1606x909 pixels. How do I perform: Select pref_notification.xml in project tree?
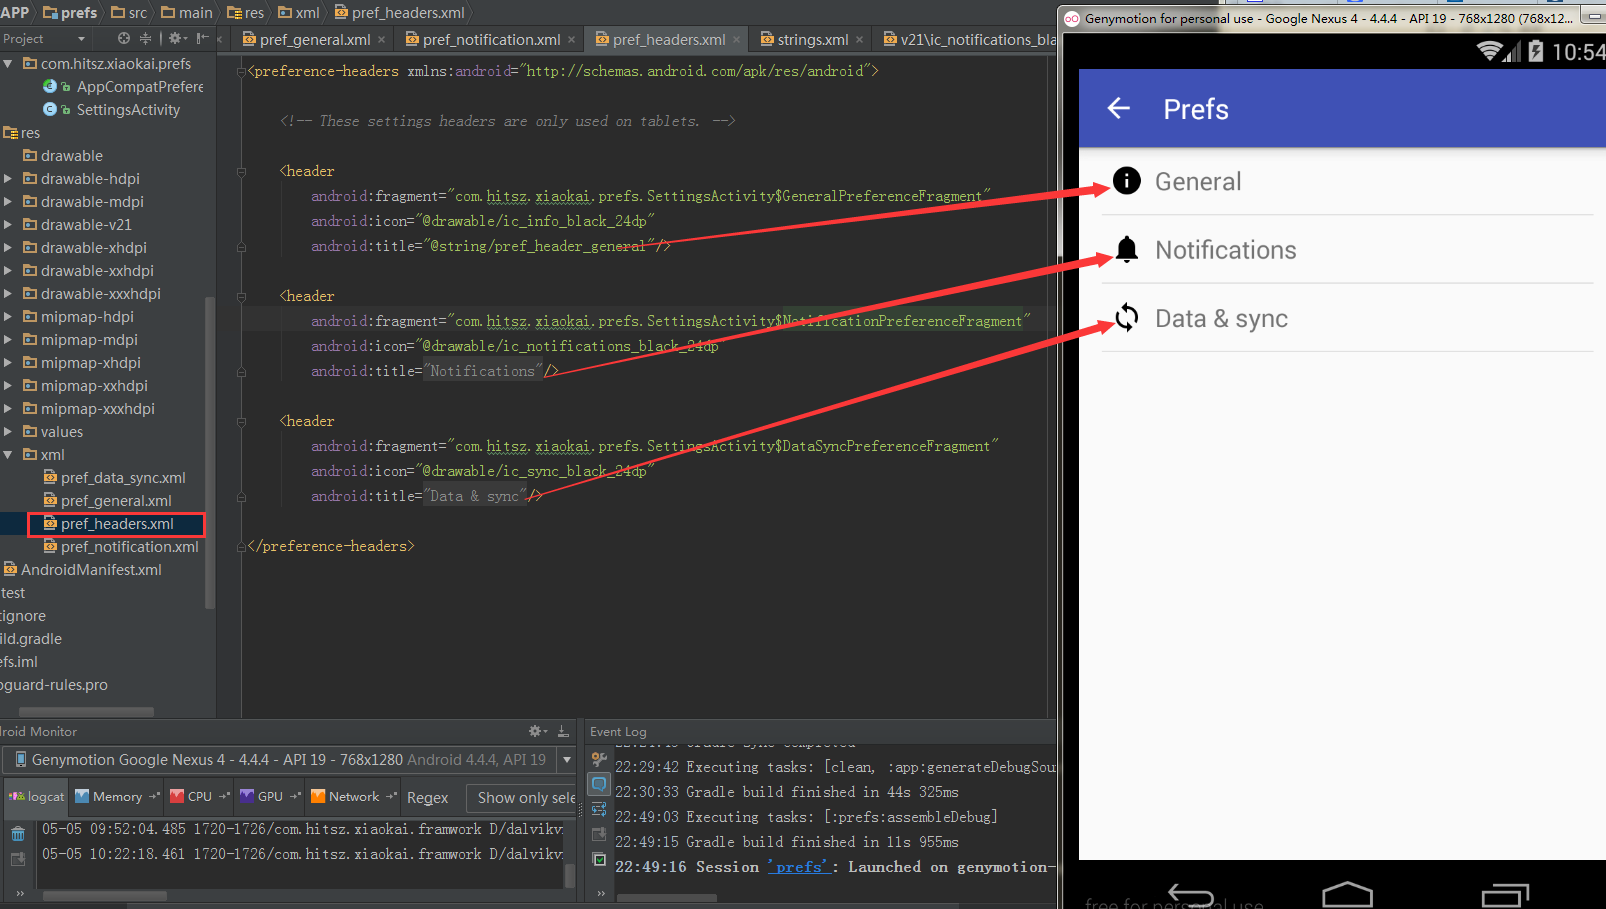coord(129,546)
